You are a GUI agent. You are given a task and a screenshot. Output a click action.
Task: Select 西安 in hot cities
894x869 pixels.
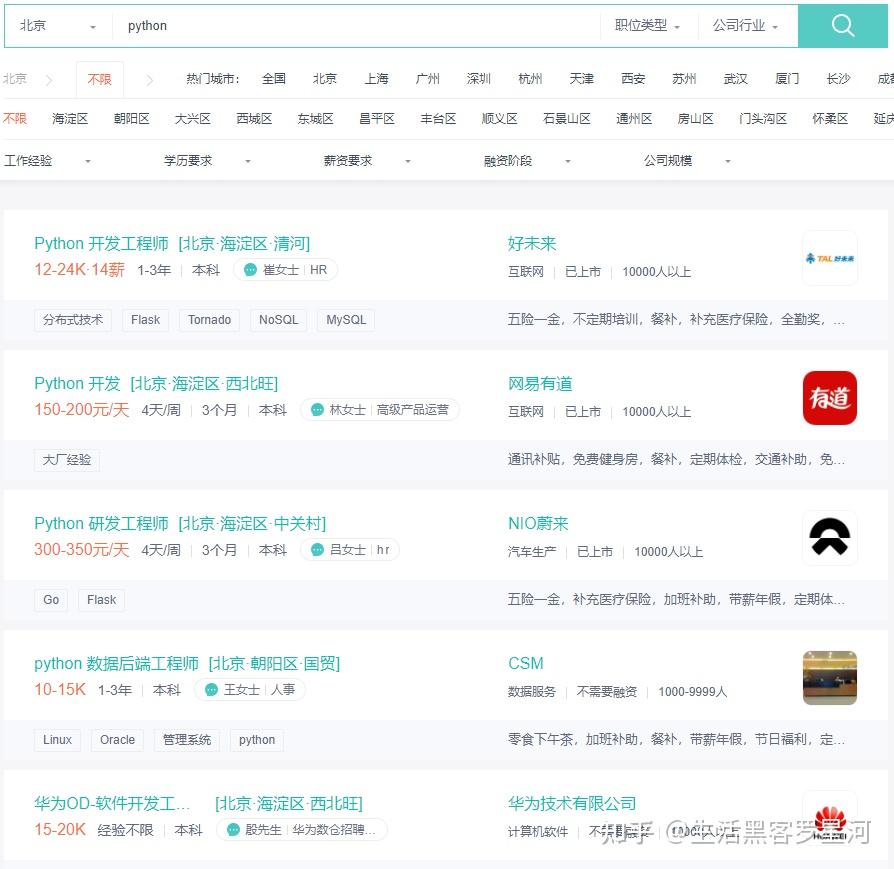click(633, 79)
